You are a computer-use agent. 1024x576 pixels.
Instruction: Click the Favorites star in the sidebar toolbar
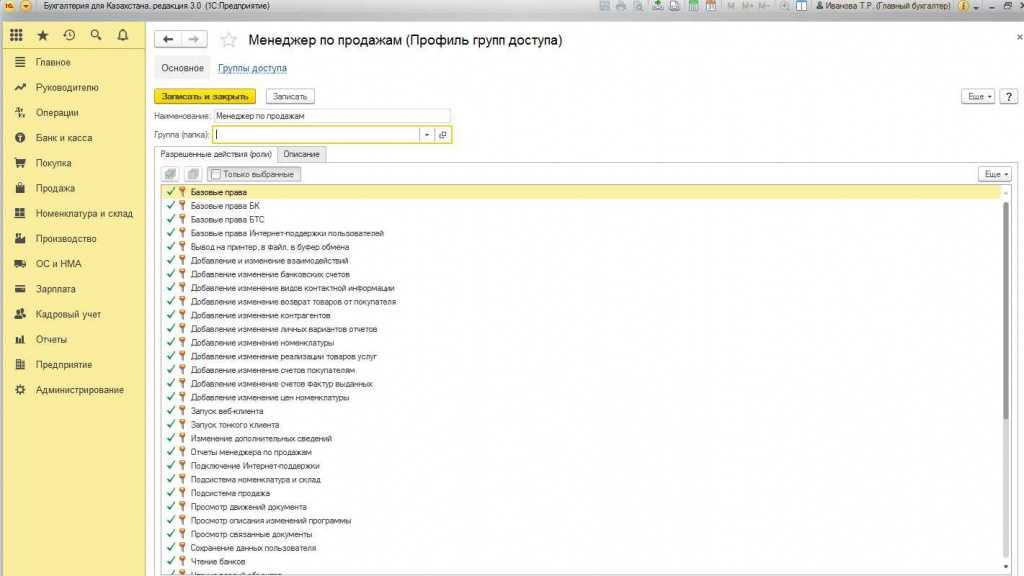(43, 35)
